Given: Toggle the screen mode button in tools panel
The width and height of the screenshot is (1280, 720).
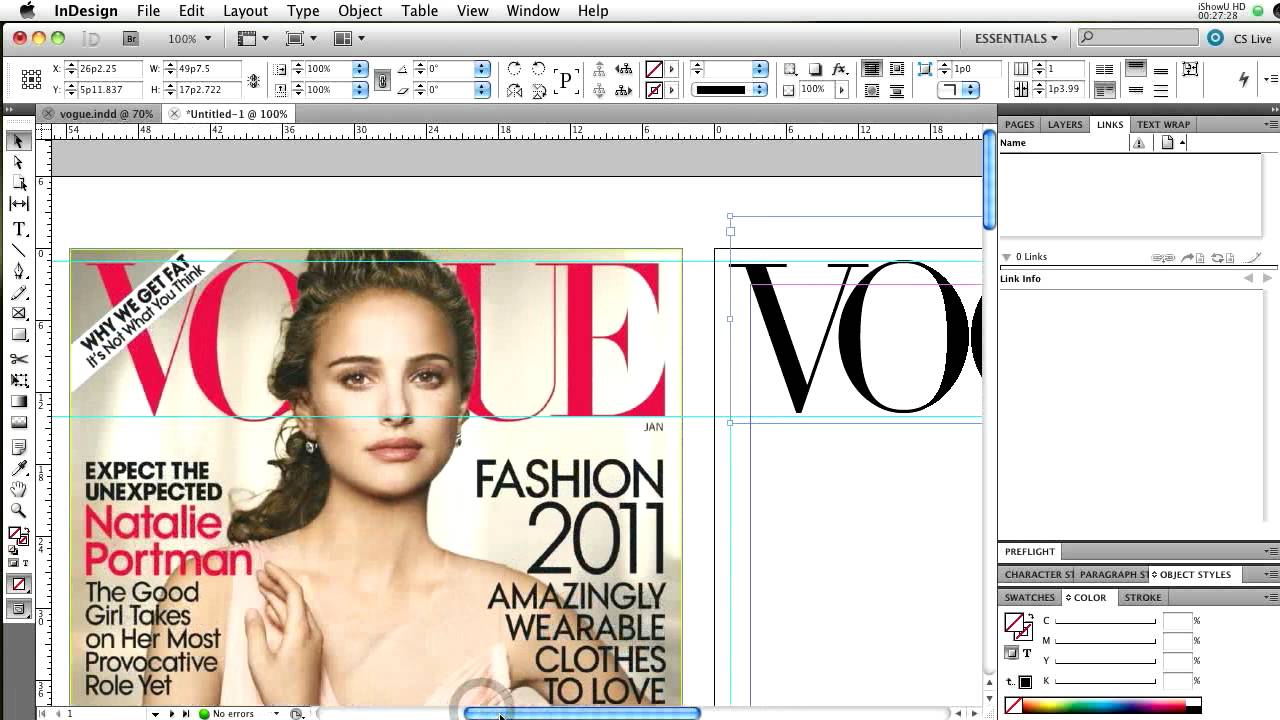Looking at the screenshot, I should (18, 608).
